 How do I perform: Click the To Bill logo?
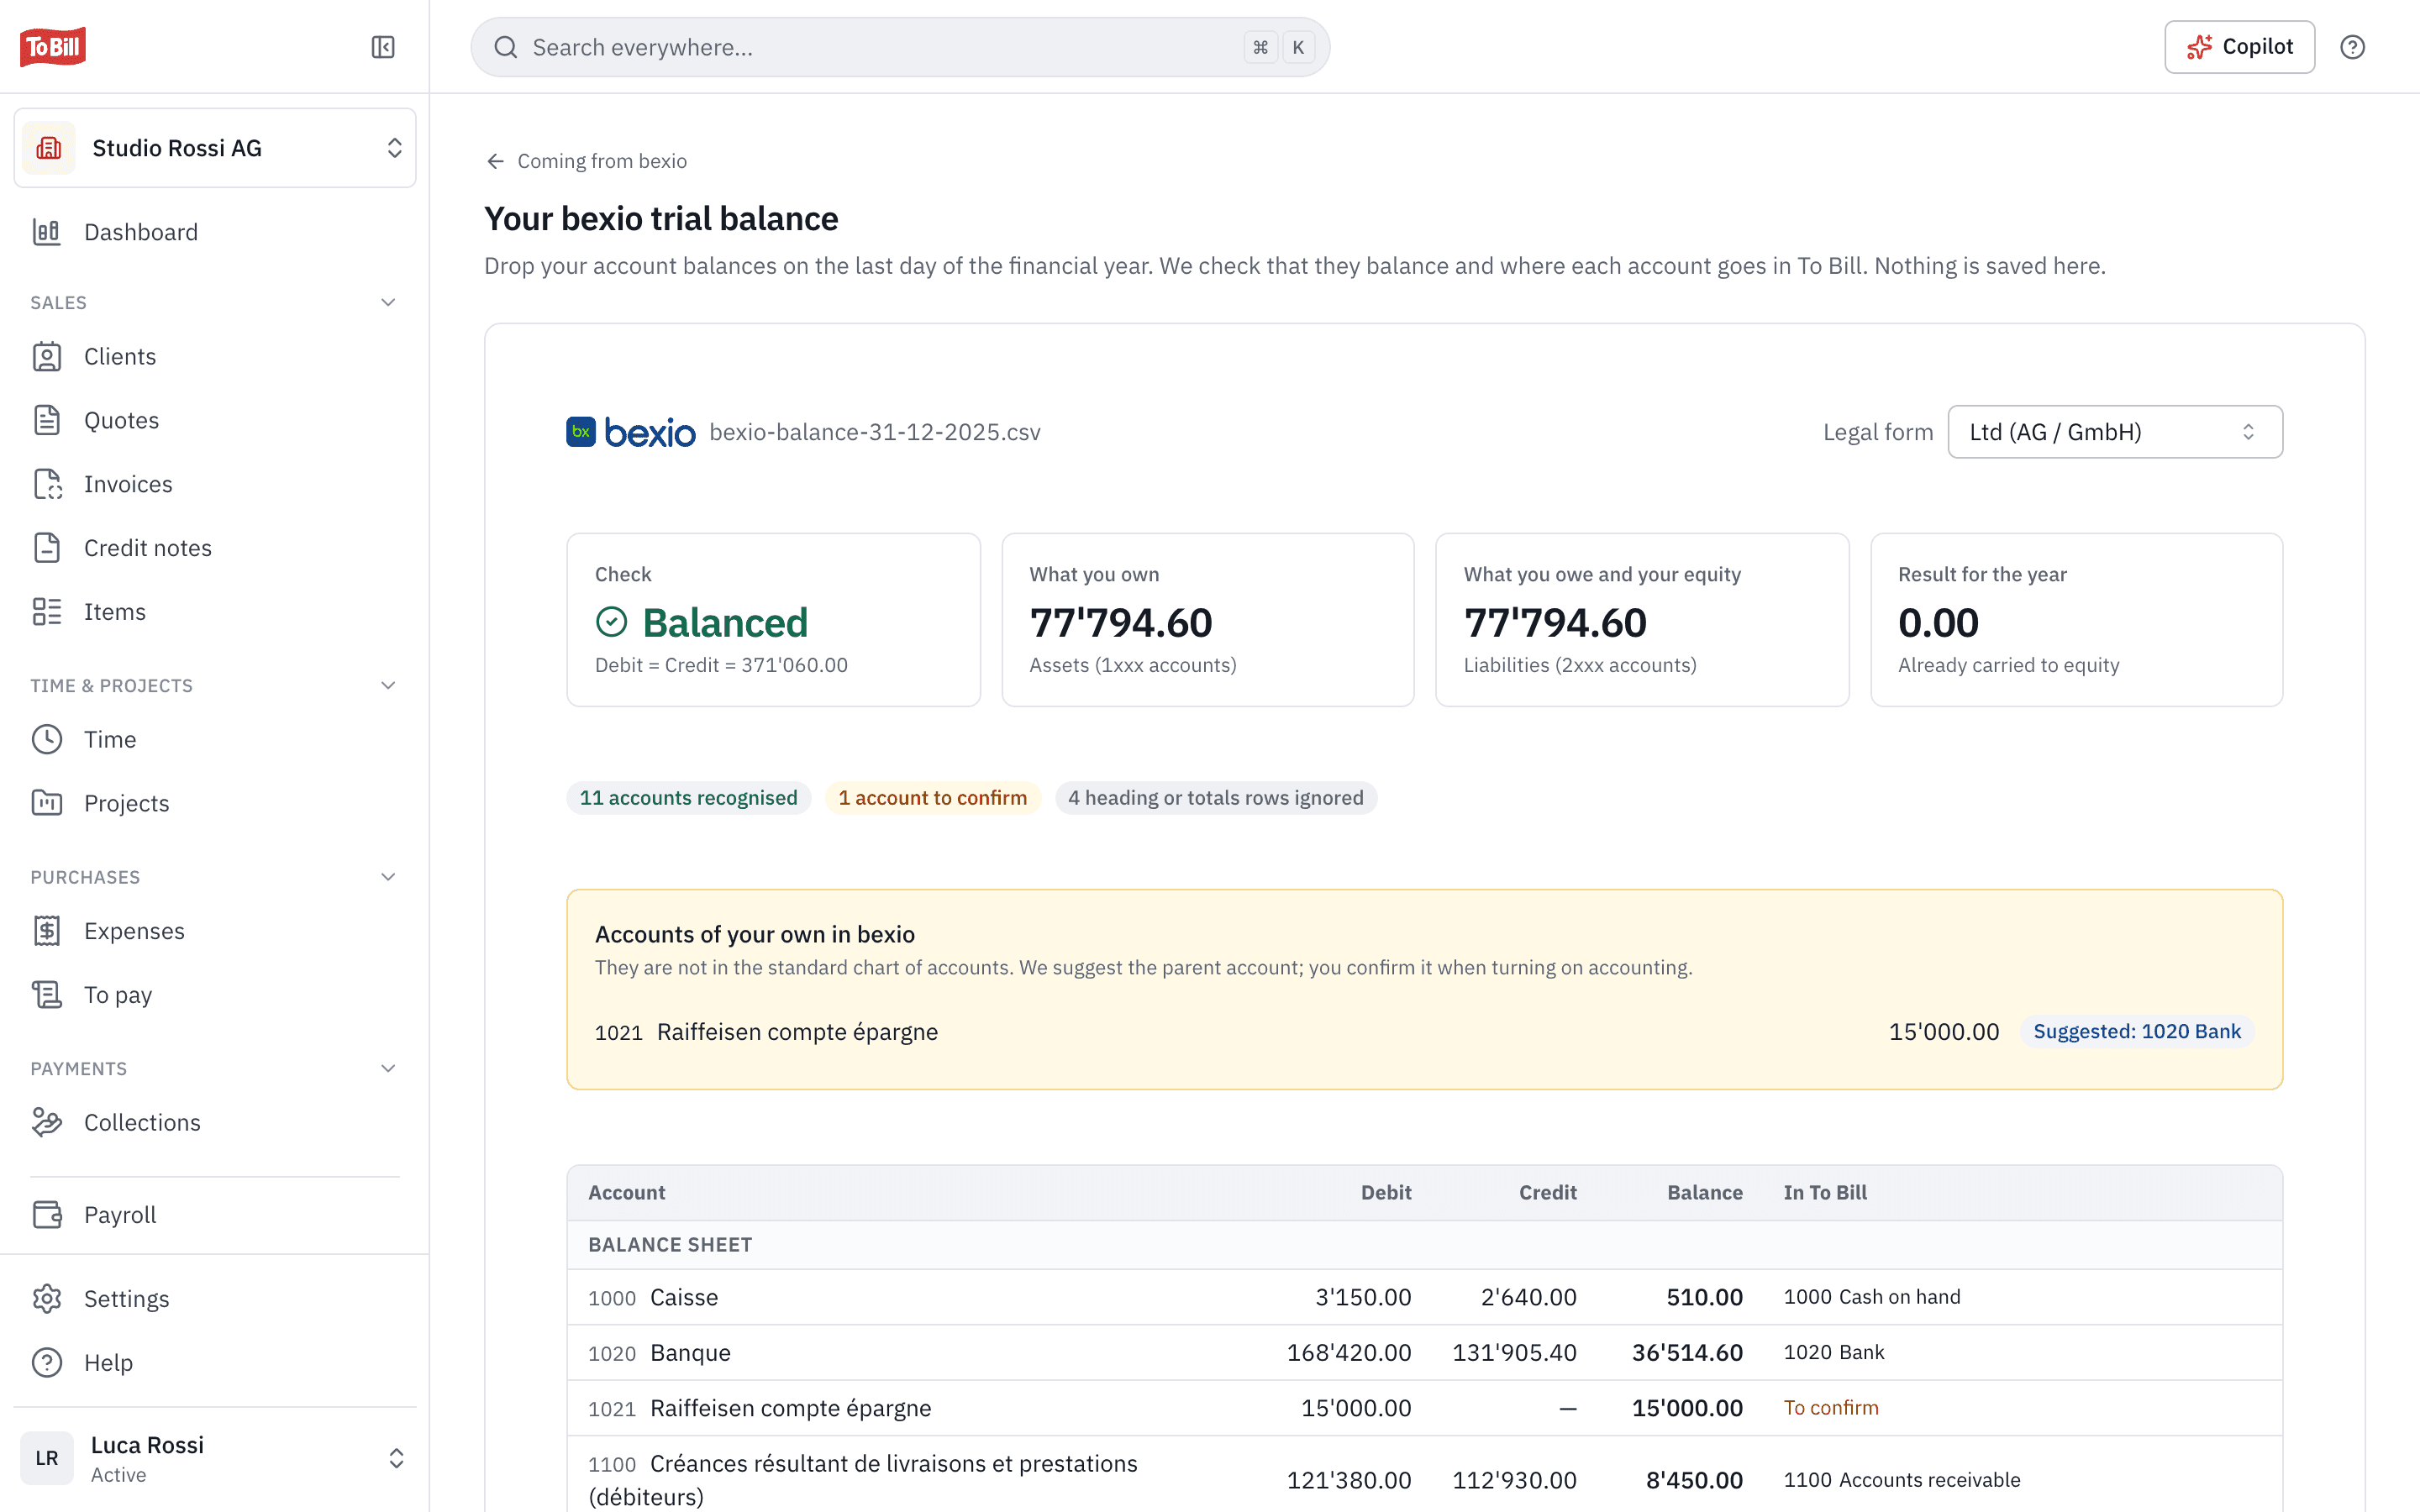click(53, 47)
